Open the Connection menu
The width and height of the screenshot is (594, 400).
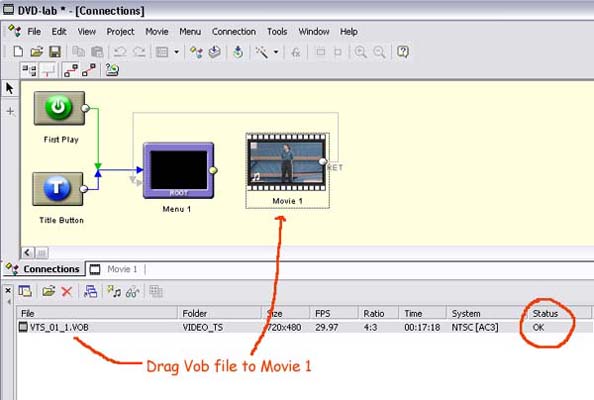point(234,32)
